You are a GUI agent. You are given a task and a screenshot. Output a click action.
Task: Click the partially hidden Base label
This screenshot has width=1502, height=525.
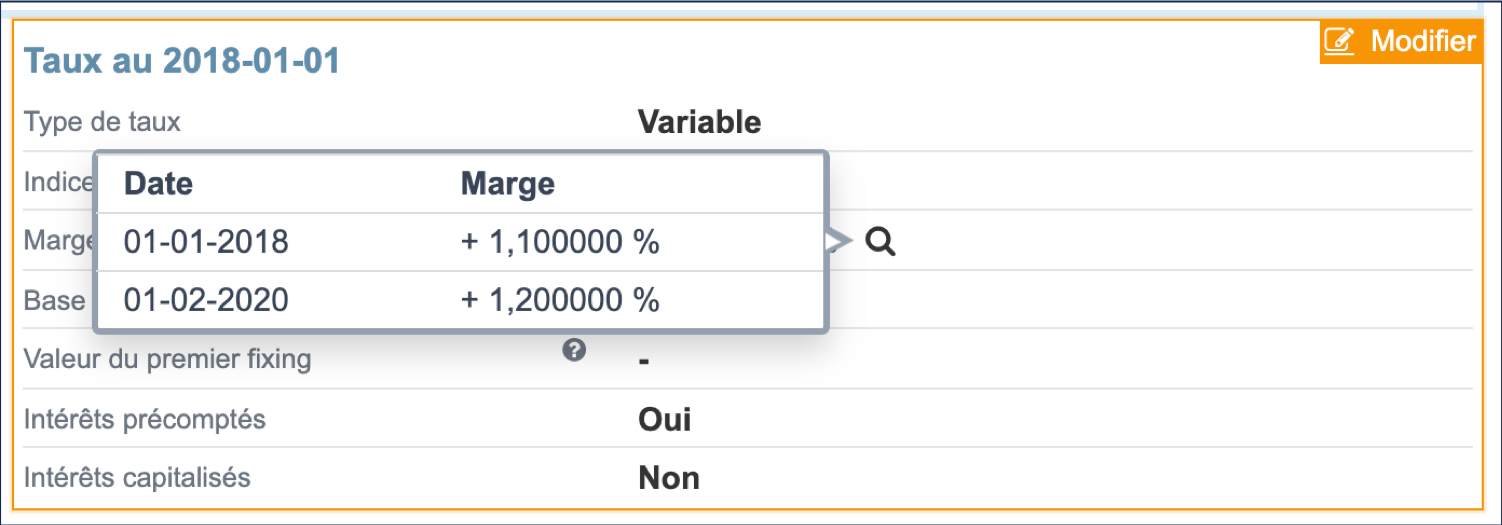point(55,300)
